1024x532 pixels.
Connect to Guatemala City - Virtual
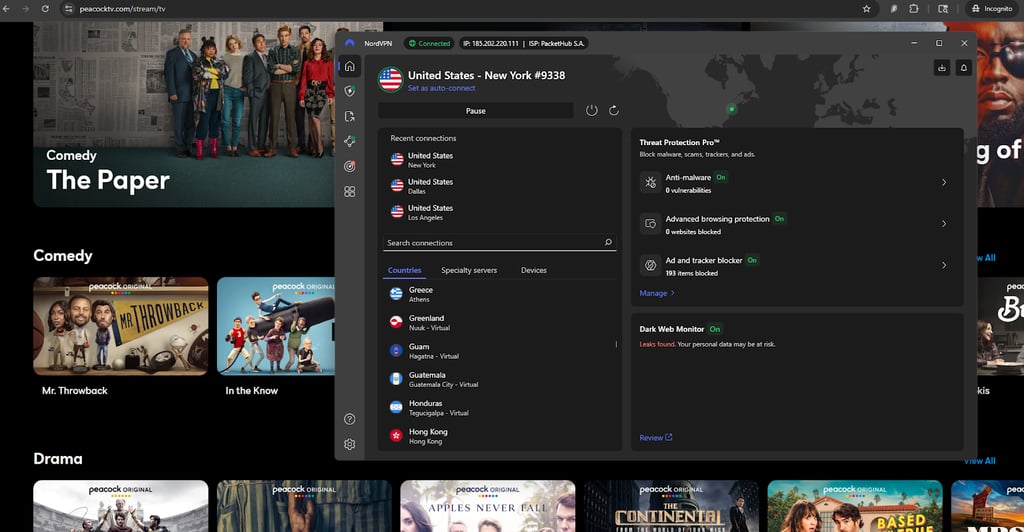[x=500, y=379]
